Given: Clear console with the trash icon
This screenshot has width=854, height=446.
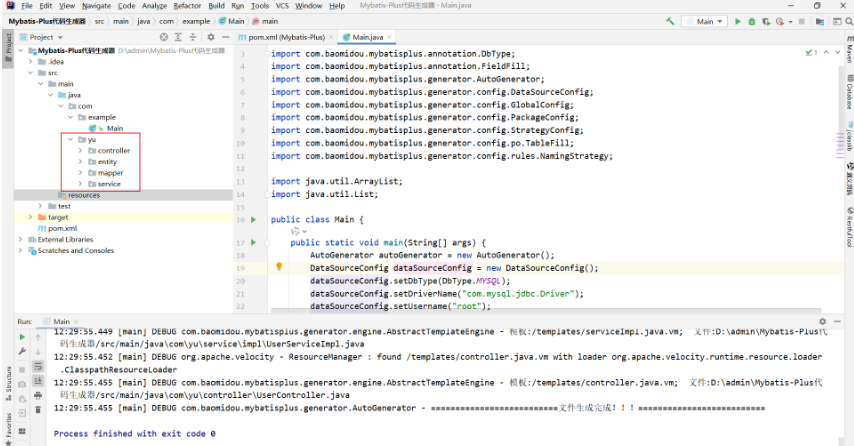Looking at the screenshot, I should tap(38, 410).
